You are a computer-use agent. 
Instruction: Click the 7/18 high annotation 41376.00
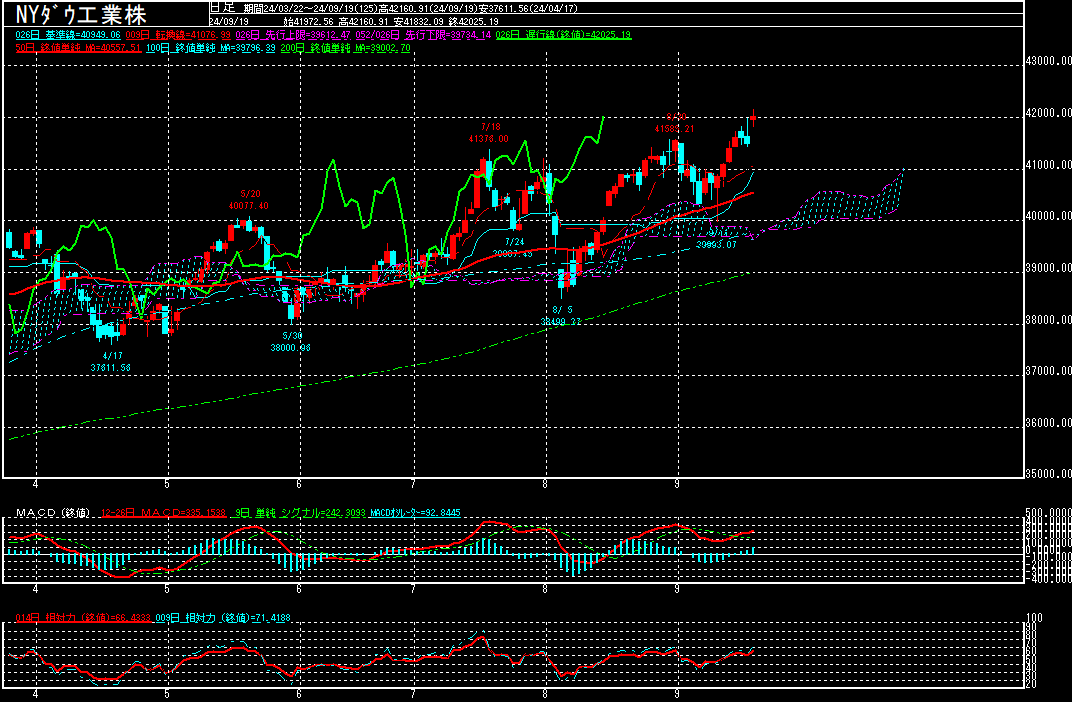coord(489,139)
